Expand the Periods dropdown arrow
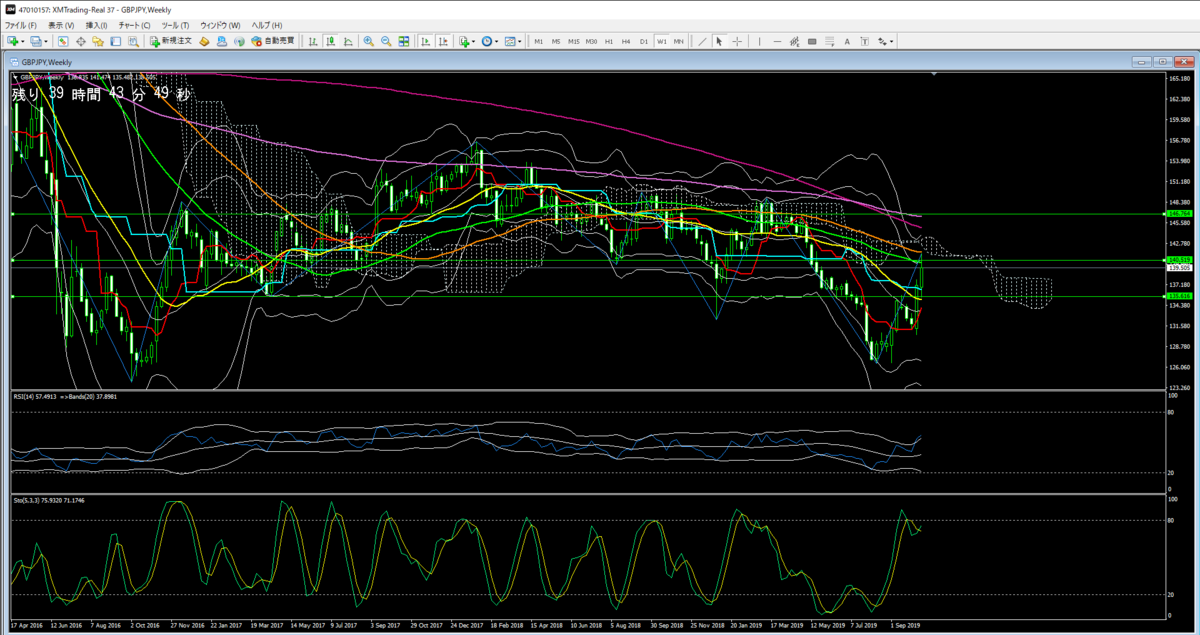 497,41
